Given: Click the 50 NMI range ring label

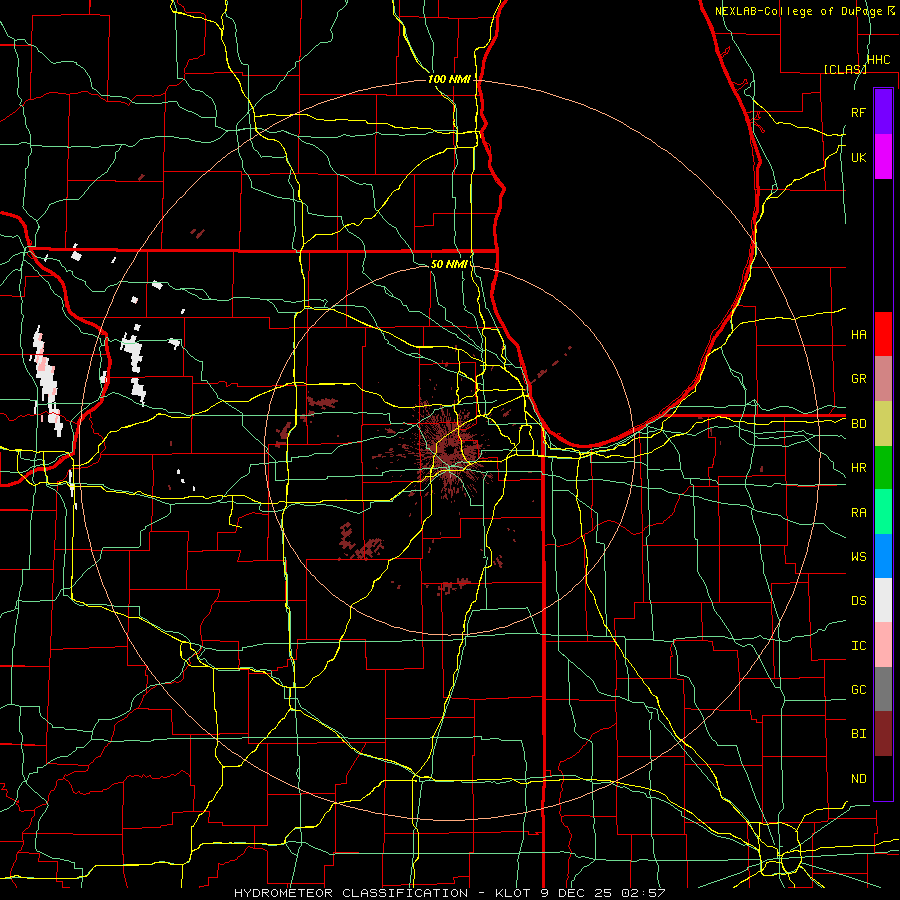Looking at the screenshot, I should [x=449, y=264].
